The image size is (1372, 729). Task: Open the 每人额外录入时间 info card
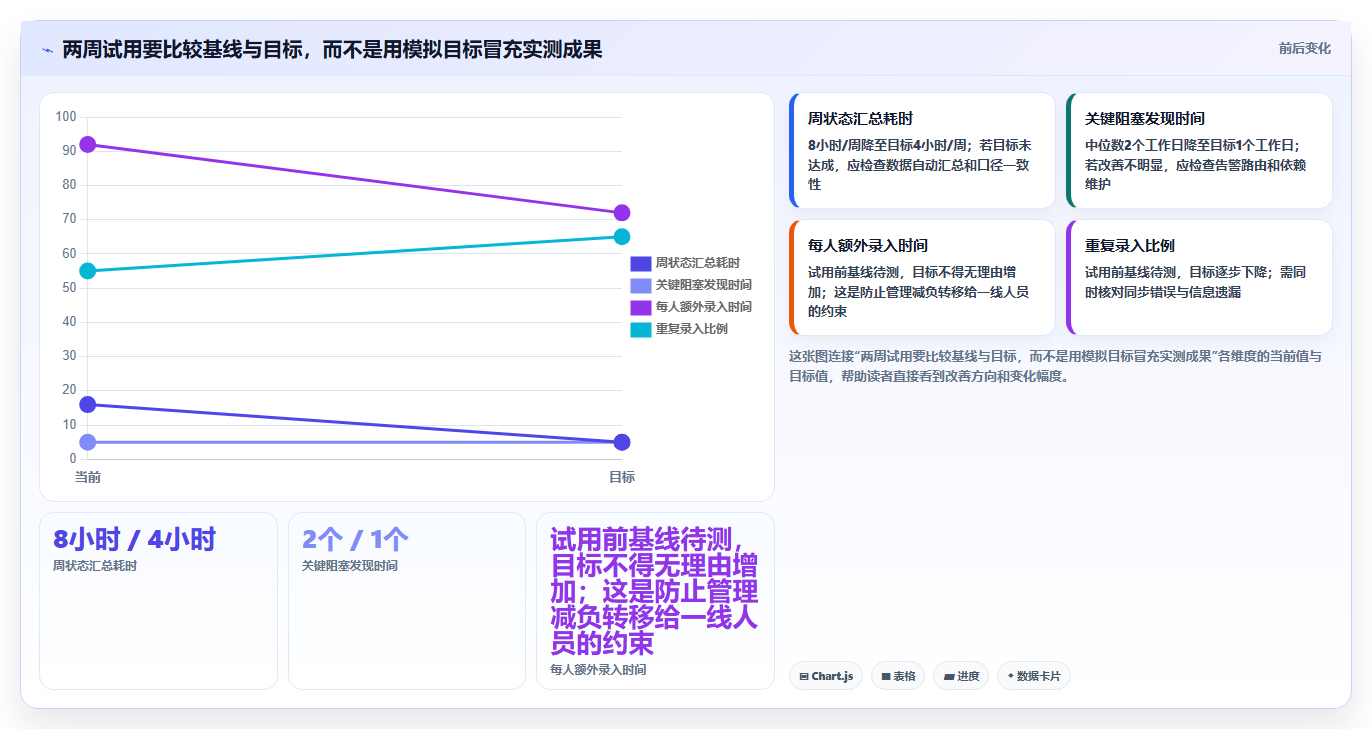922,277
